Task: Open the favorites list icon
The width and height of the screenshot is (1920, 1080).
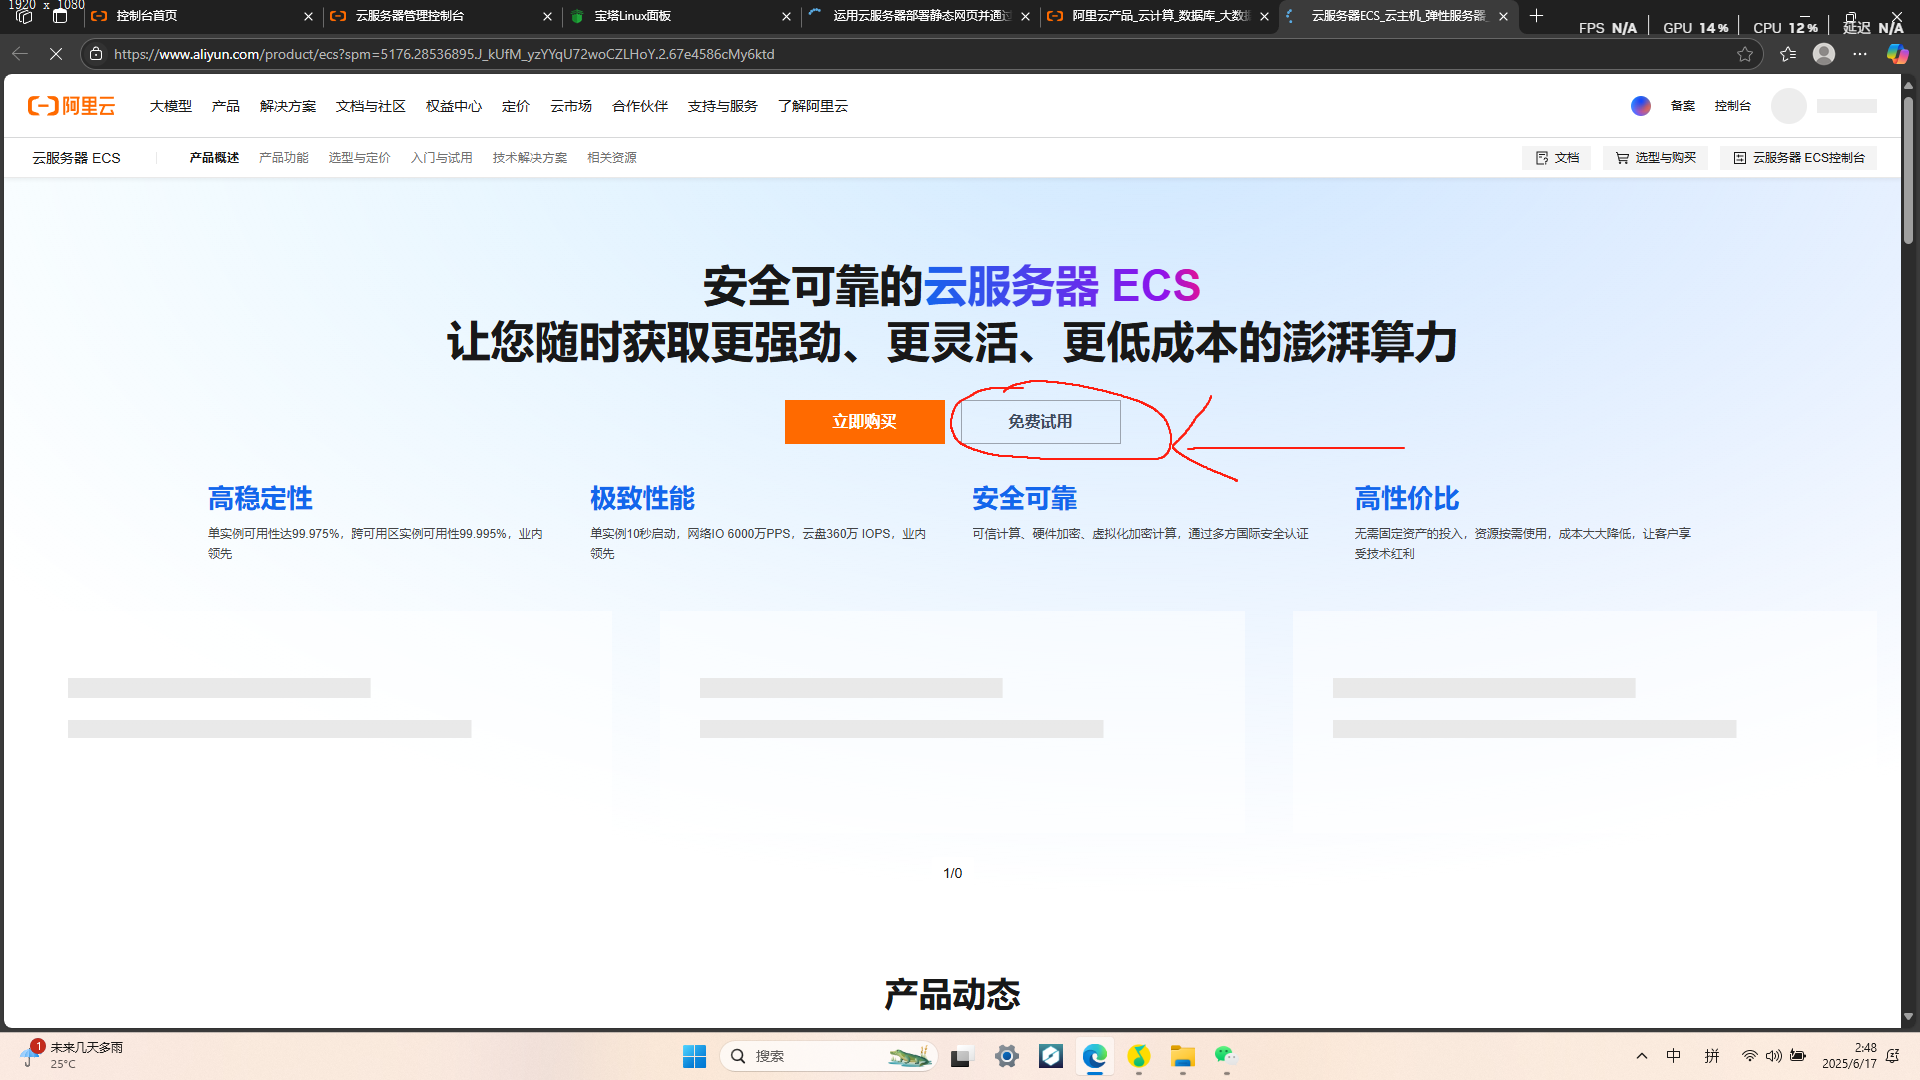Action: pos(1788,54)
